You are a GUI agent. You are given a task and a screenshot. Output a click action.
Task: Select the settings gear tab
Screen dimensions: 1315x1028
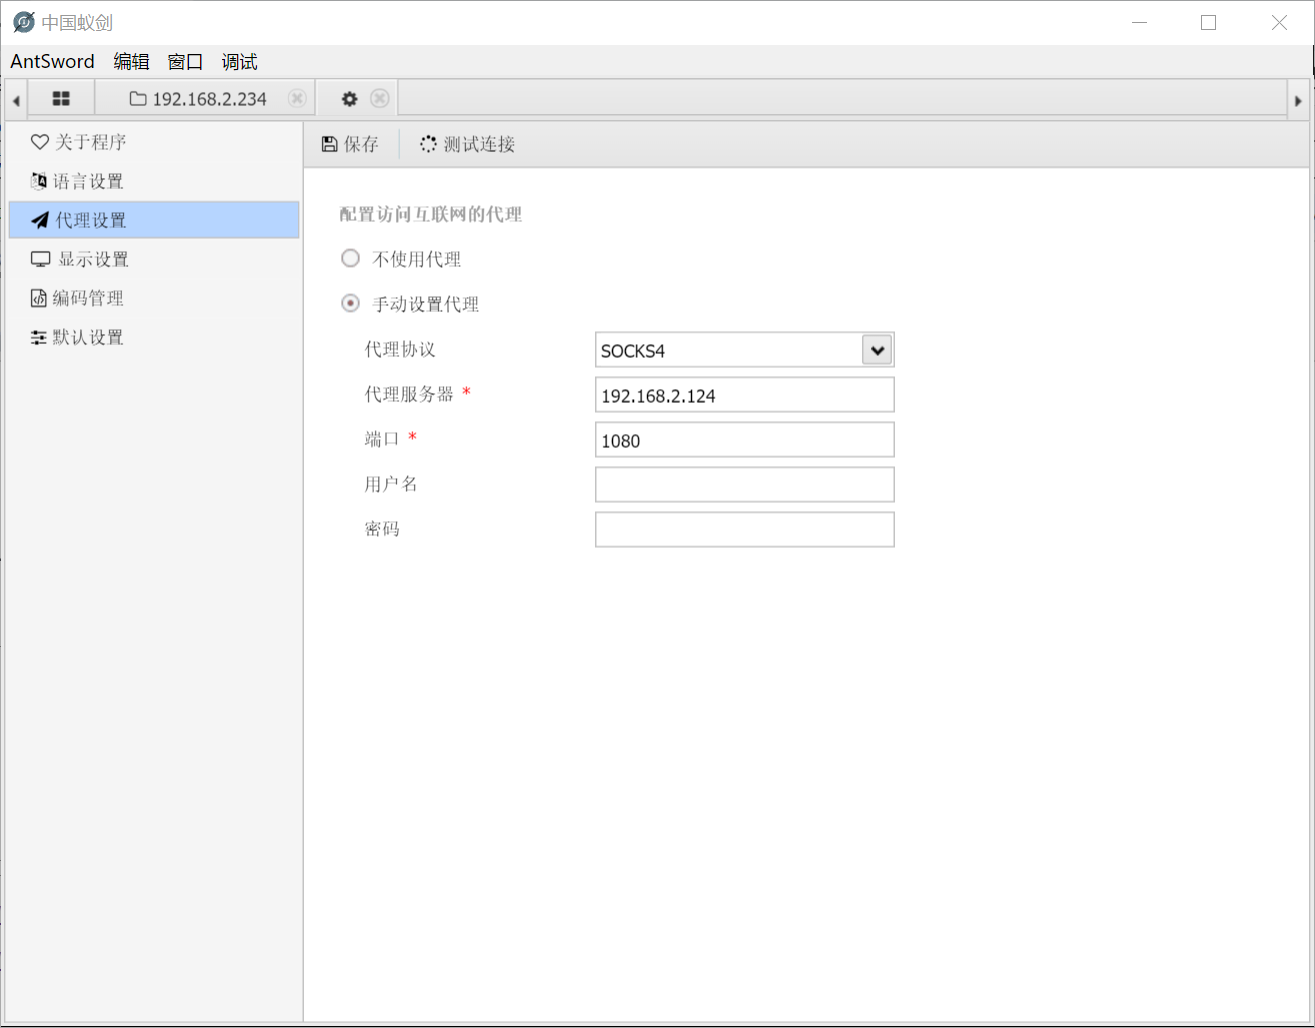[349, 99]
